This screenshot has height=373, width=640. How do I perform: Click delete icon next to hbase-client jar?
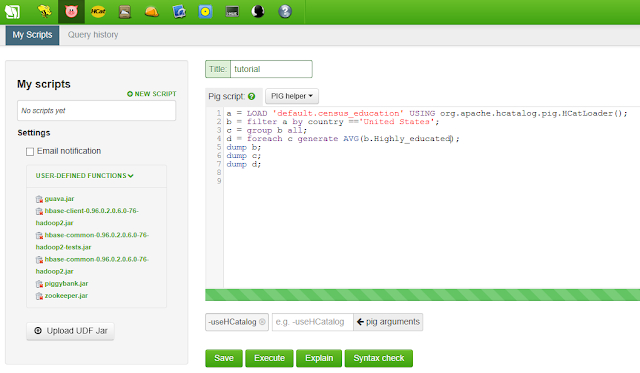point(39,211)
